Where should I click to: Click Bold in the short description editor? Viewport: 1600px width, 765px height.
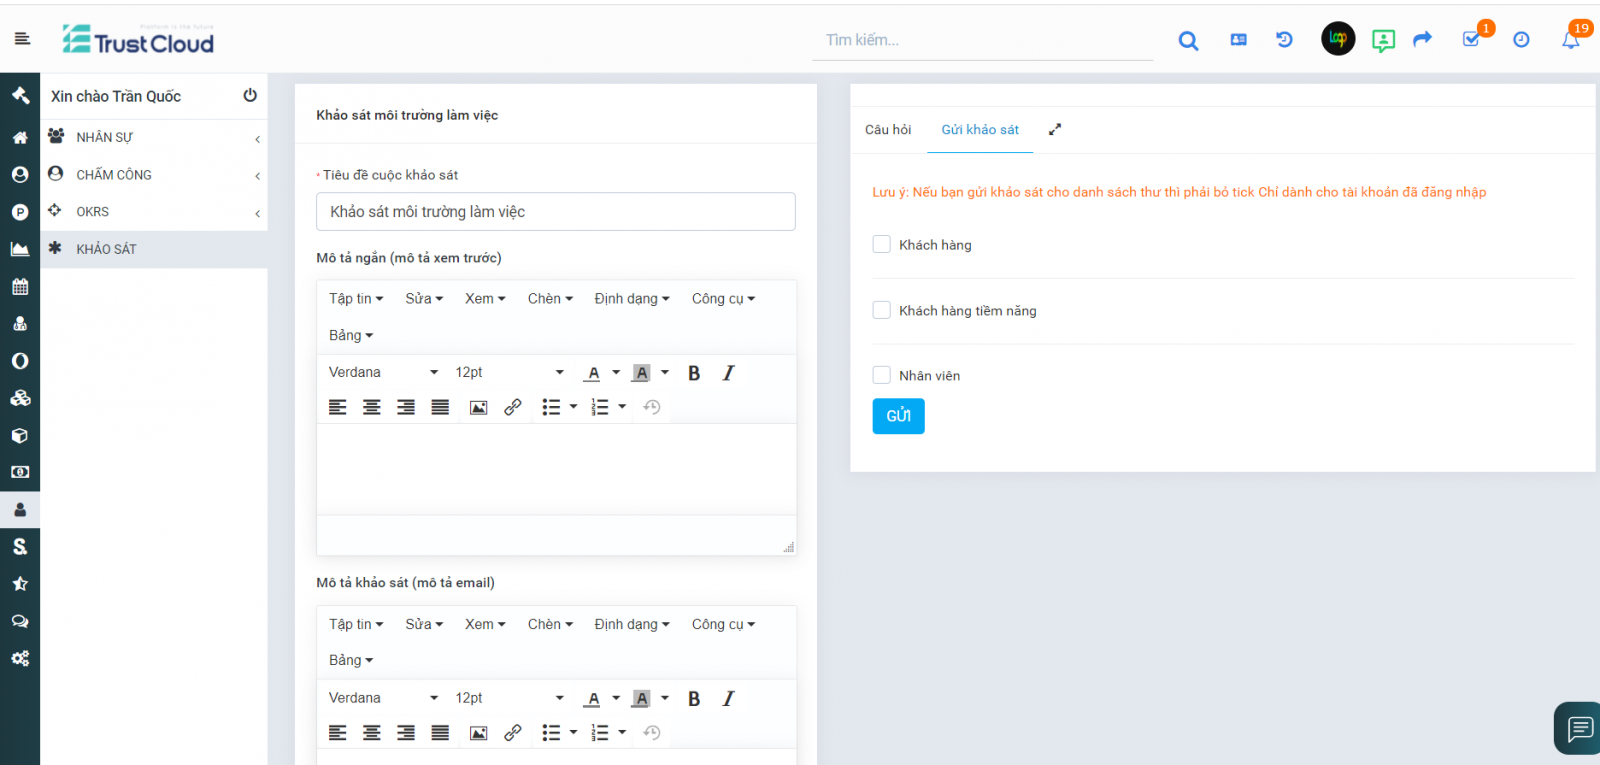tap(694, 373)
